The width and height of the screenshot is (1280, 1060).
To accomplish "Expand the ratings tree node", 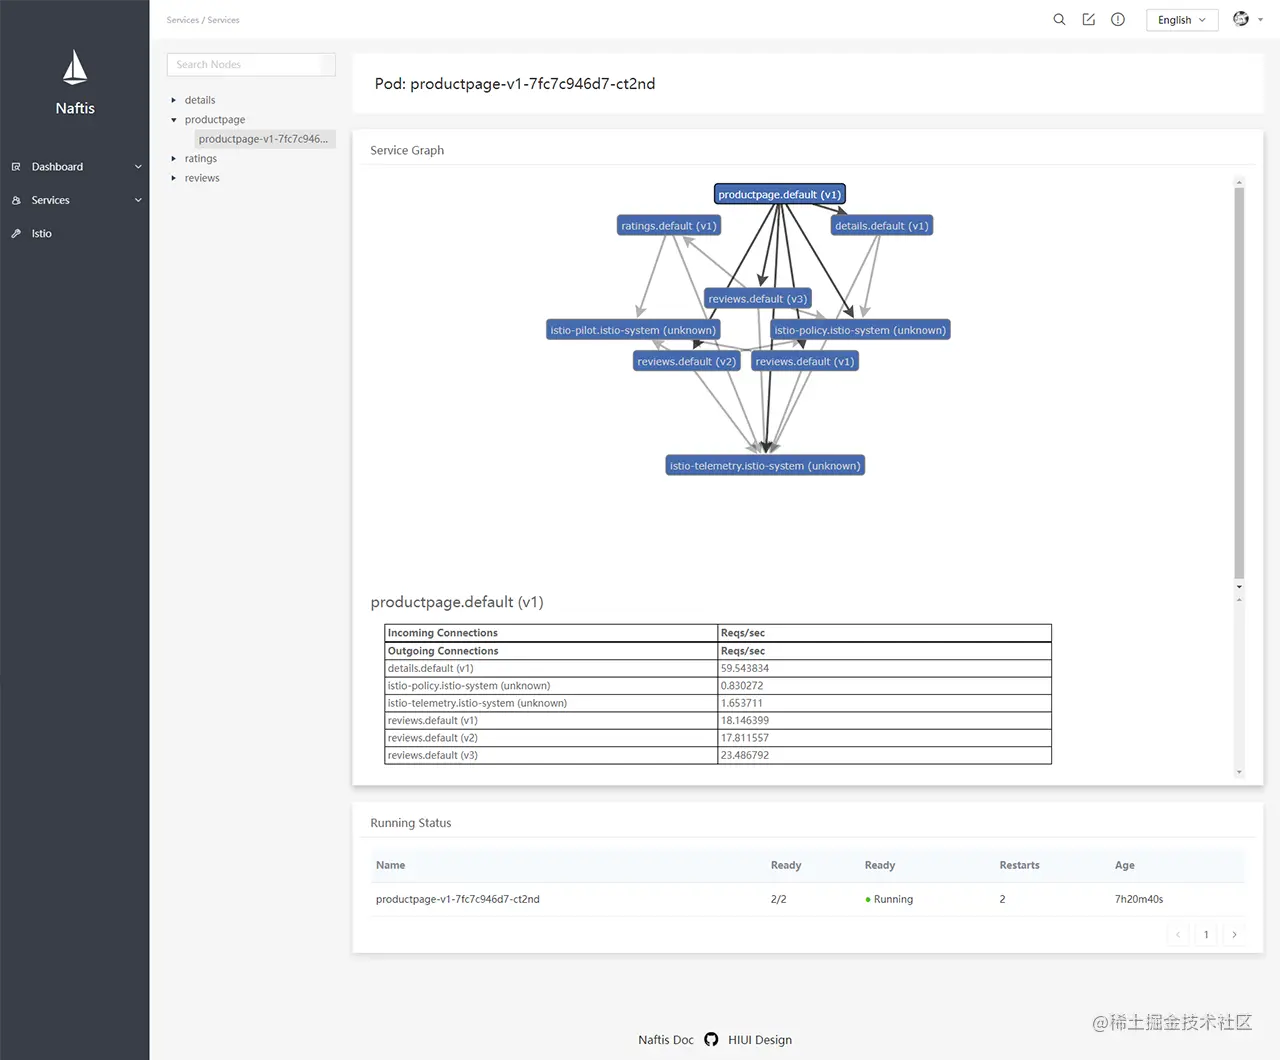I will 174,159.
